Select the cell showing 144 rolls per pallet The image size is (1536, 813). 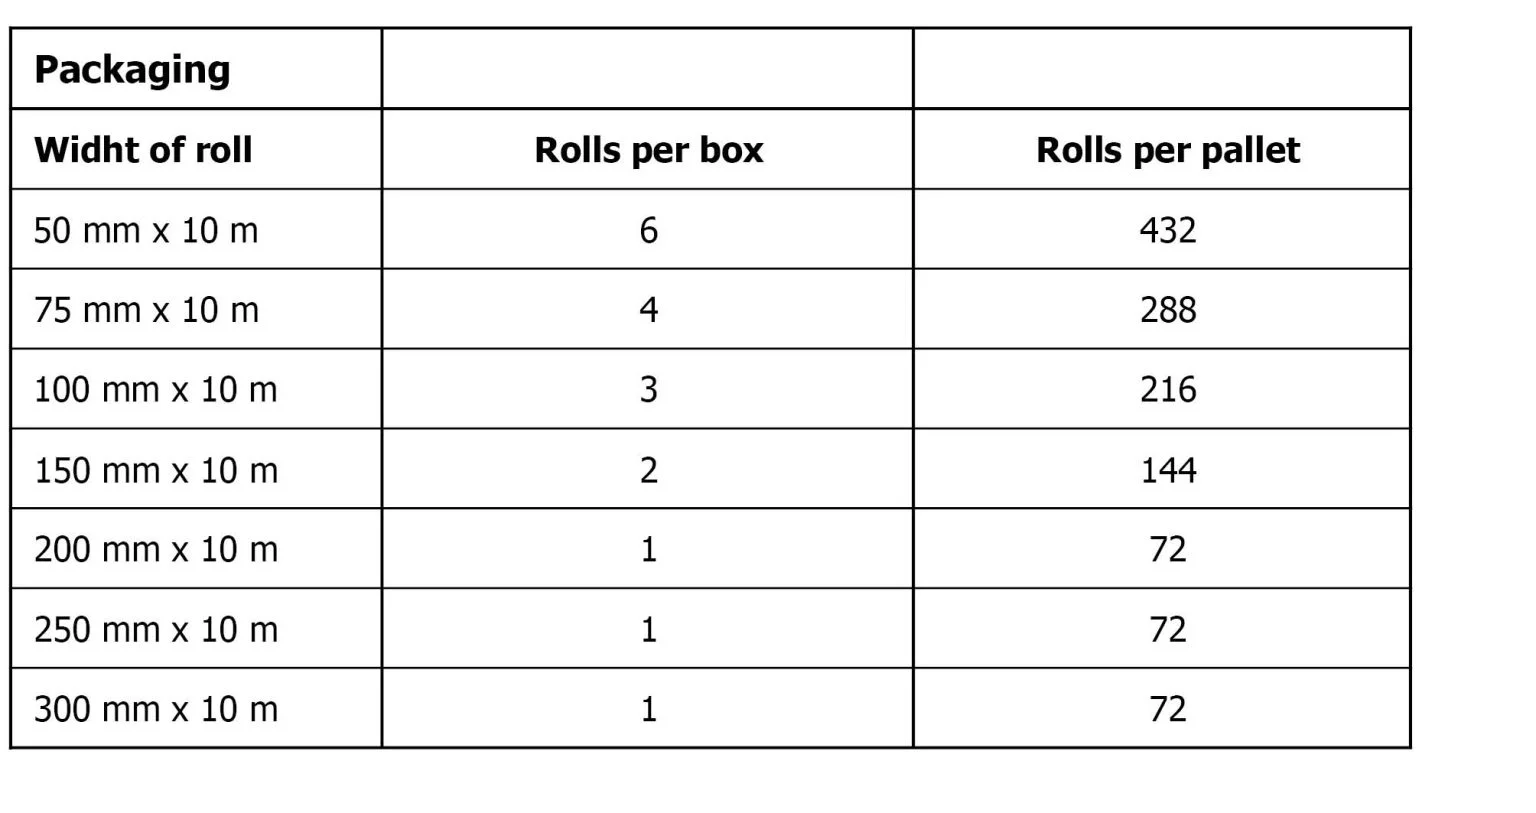tap(1167, 470)
